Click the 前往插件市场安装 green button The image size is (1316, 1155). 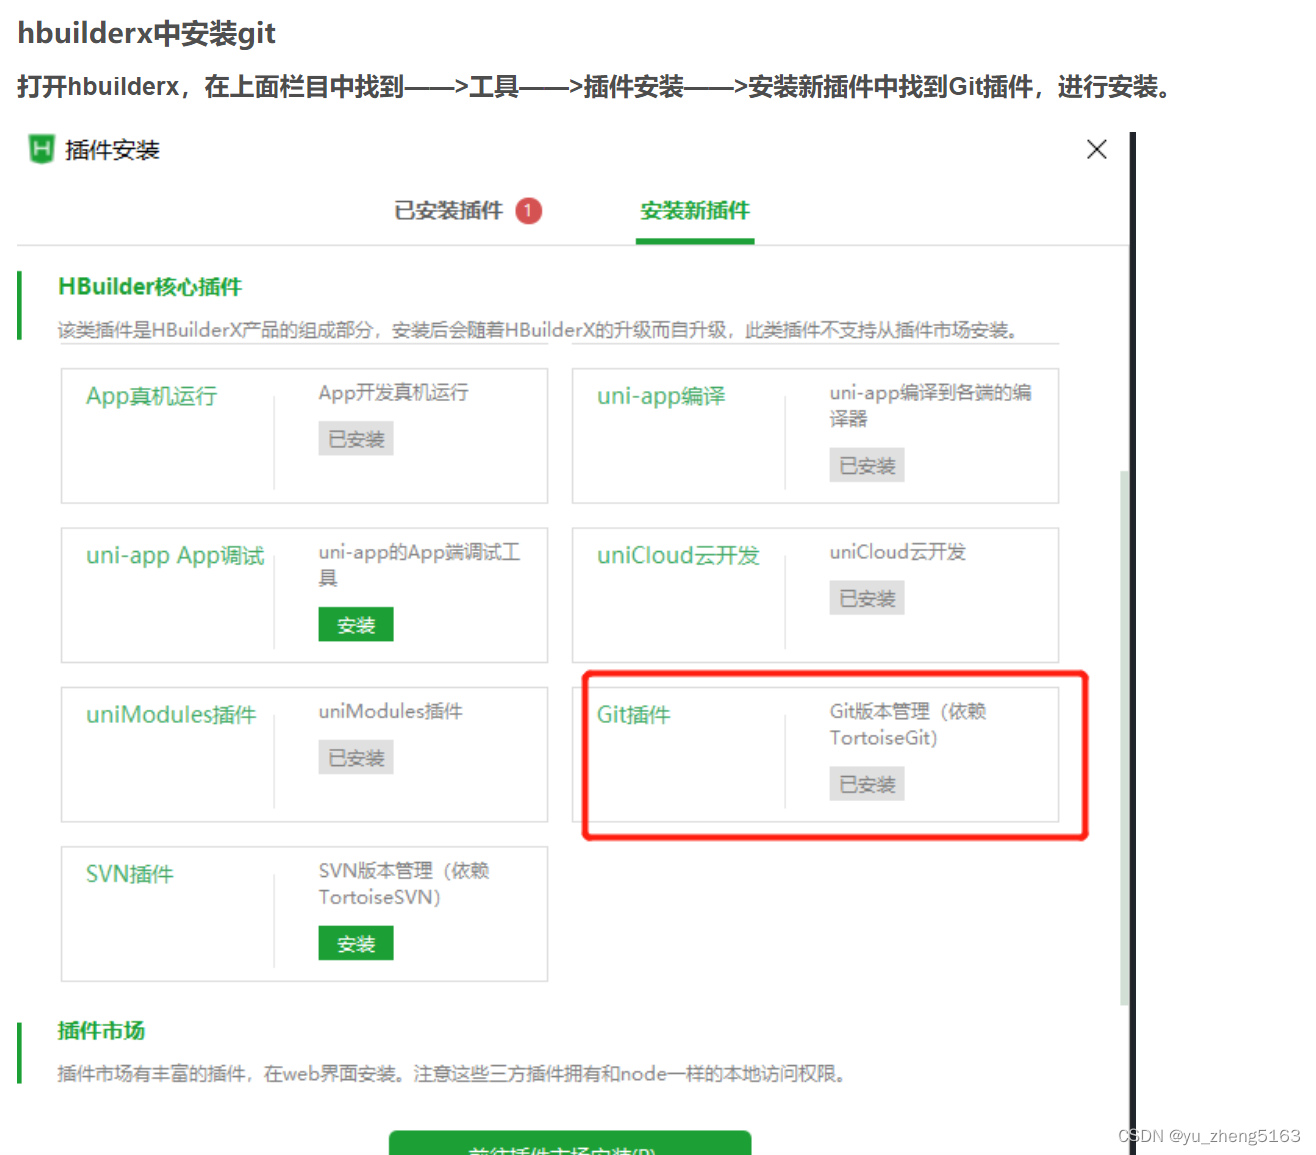(x=570, y=1143)
